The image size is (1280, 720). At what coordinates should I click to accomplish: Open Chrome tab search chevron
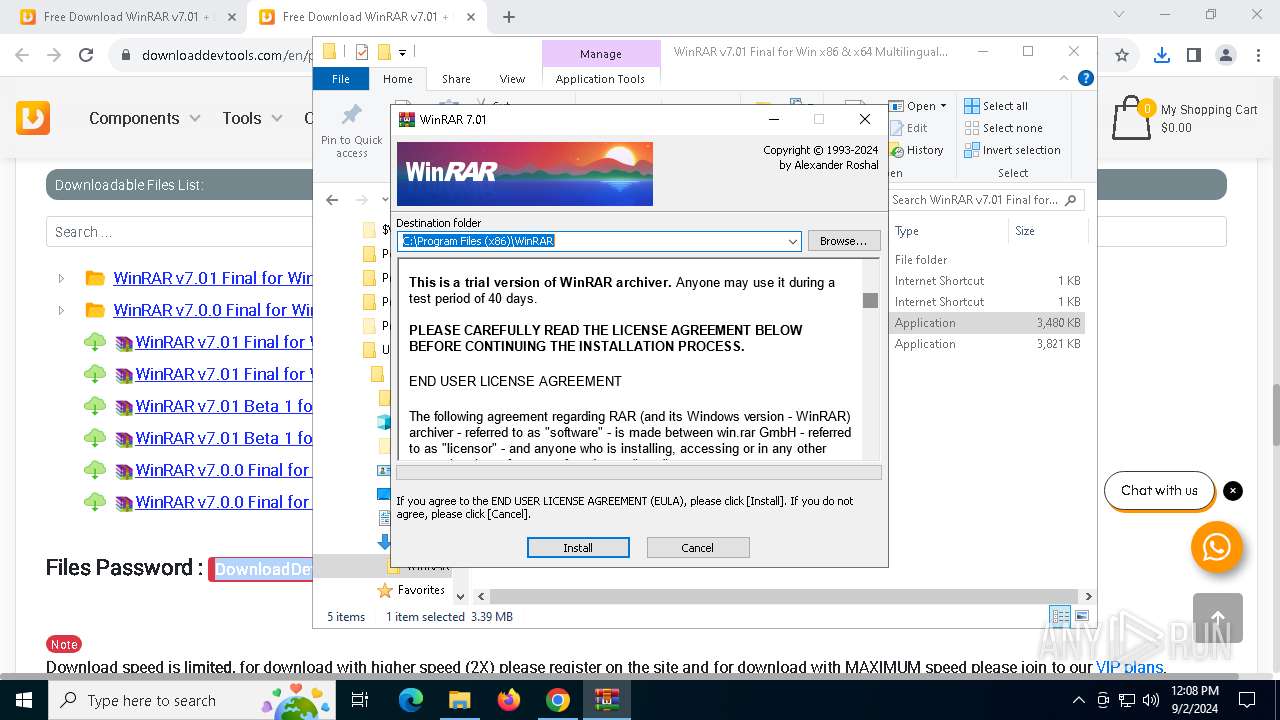(1120, 14)
